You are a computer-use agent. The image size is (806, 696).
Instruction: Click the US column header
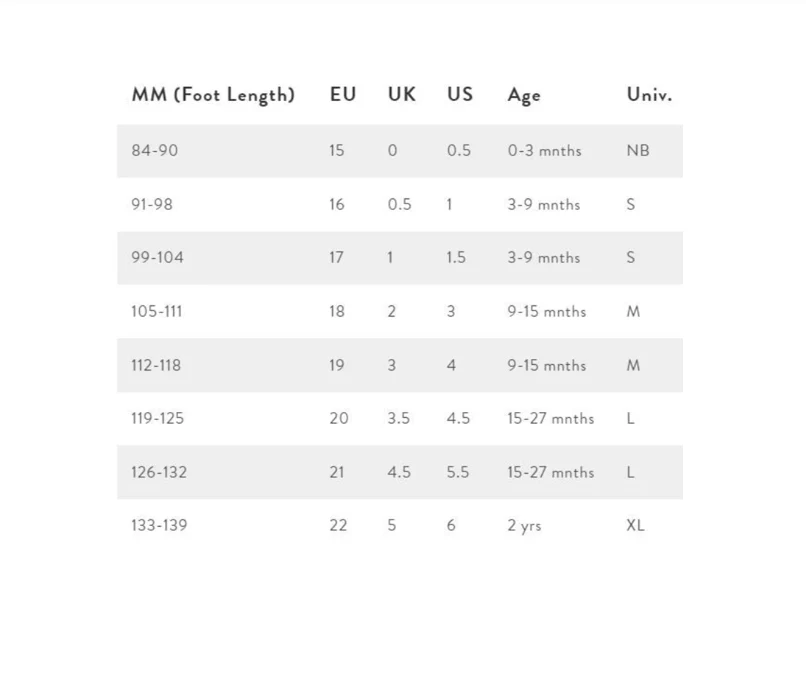coord(460,95)
